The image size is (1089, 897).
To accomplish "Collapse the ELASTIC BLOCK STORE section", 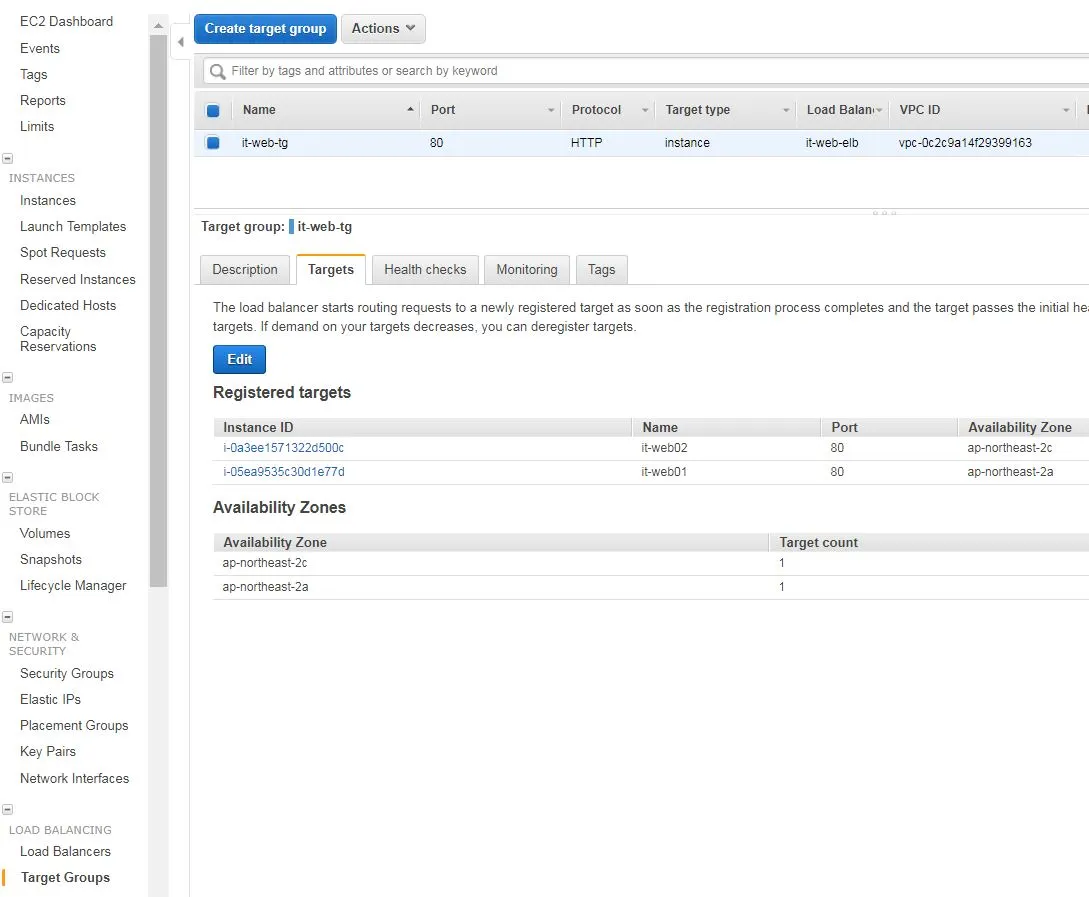I will pyautogui.click(x=8, y=478).
